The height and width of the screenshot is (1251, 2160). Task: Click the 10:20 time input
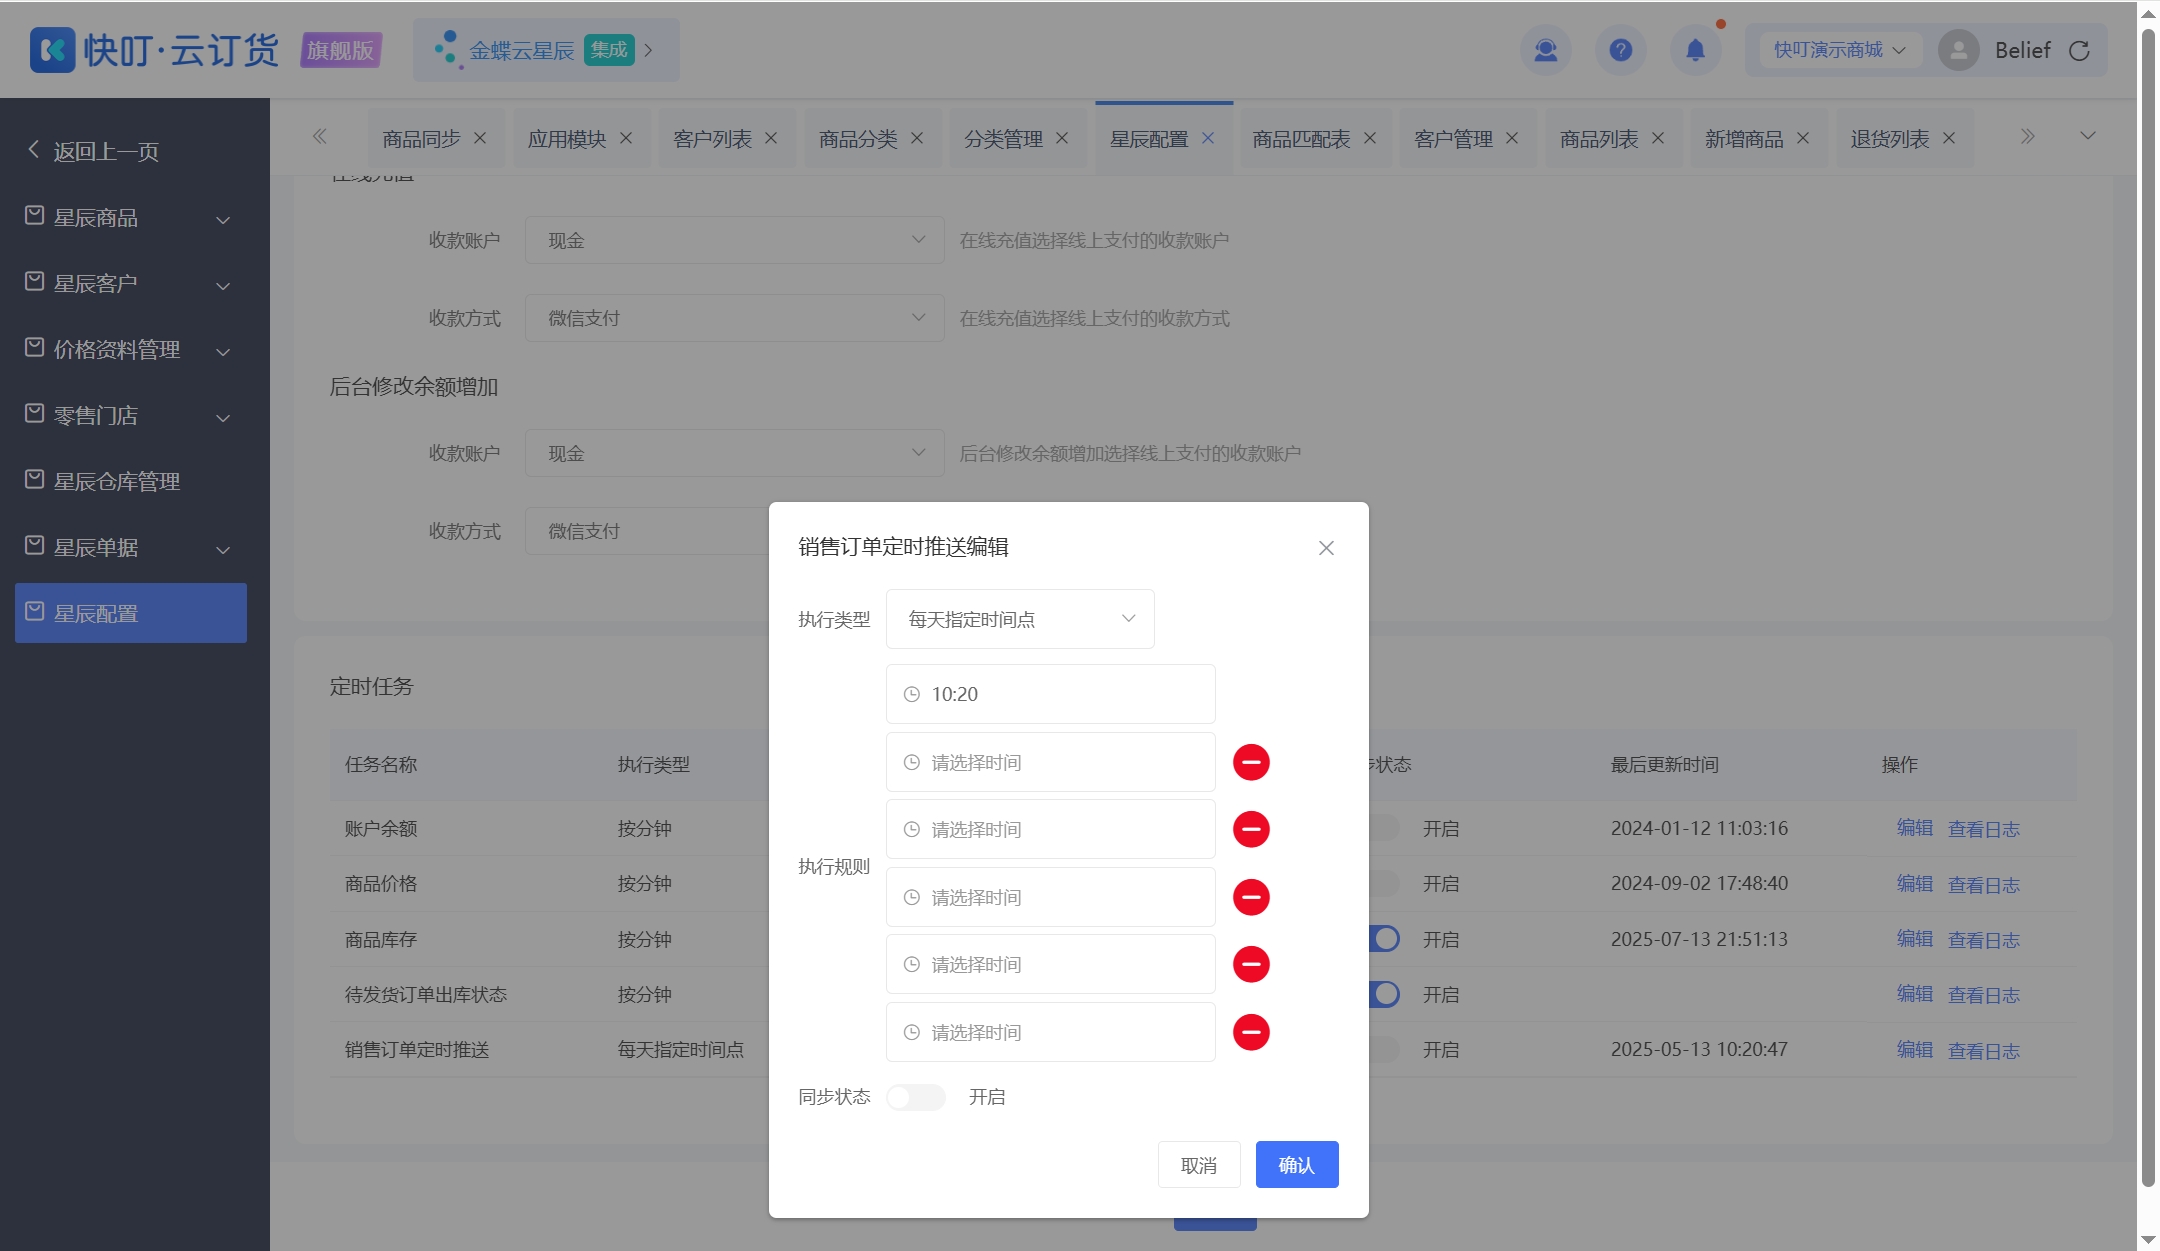[1050, 694]
